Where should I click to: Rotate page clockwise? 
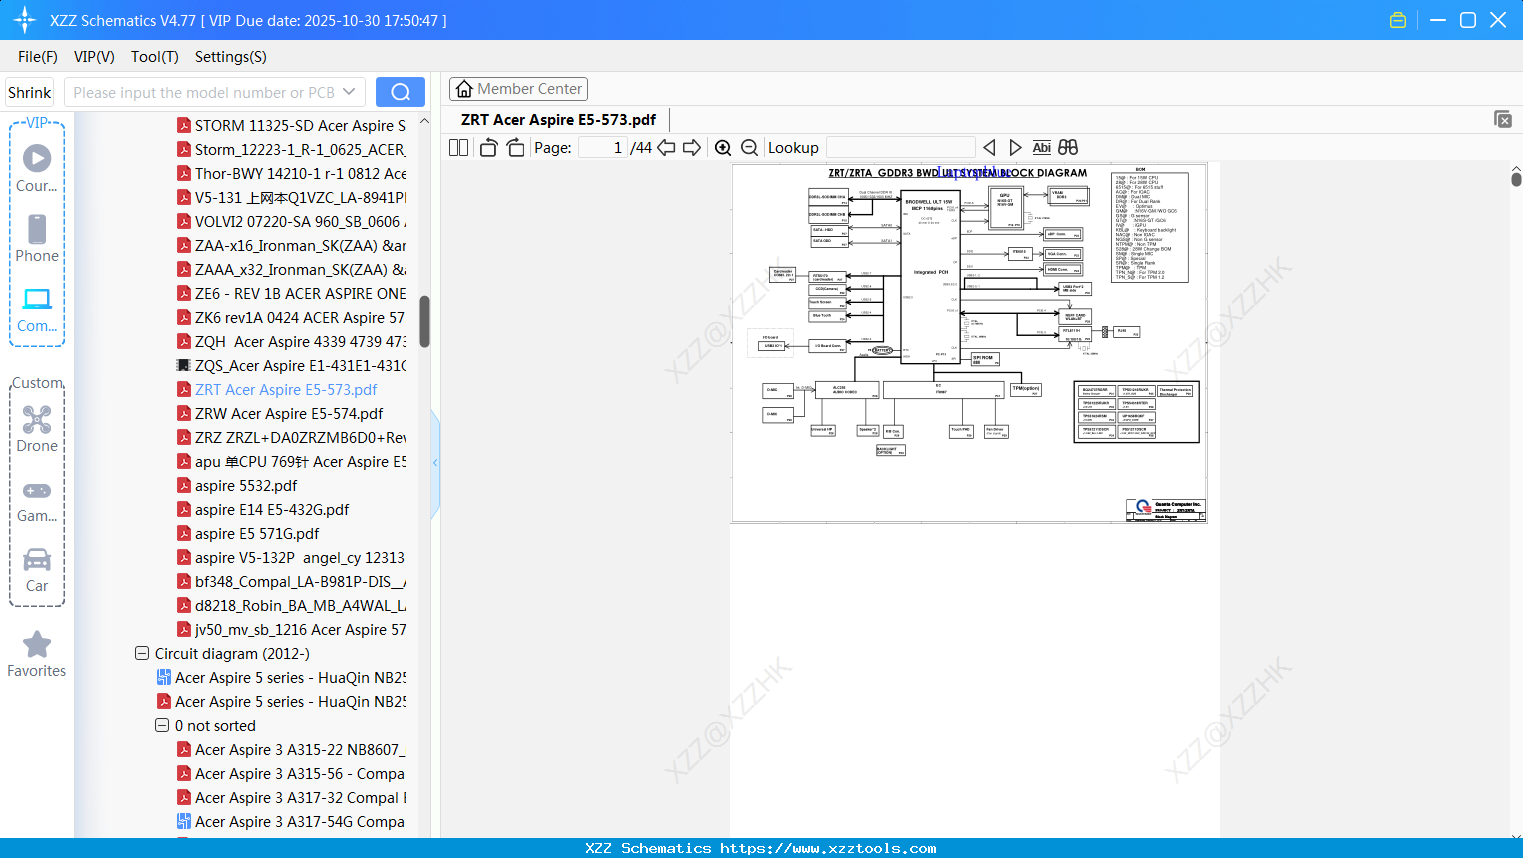[515, 147]
